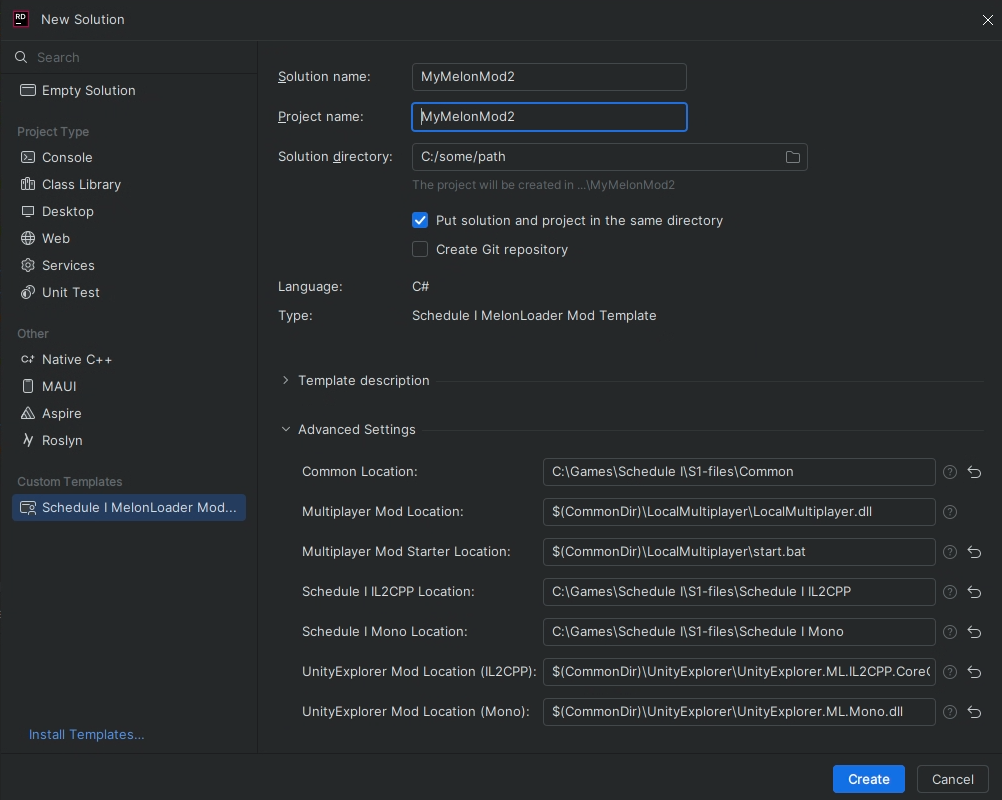
Task: Open the Install Templates link
Action: pyautogui.click(x=86, y=735)
